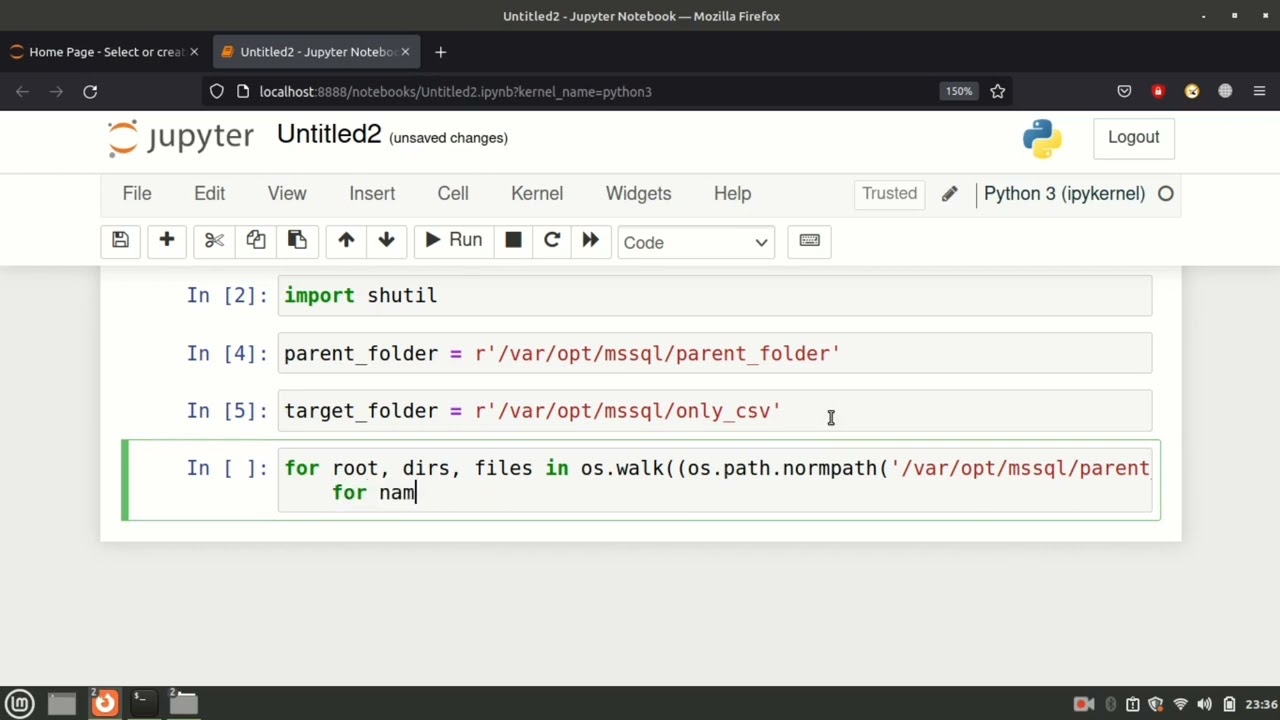Open the yellow extension icon in toolbar

tap(1192, 91)
